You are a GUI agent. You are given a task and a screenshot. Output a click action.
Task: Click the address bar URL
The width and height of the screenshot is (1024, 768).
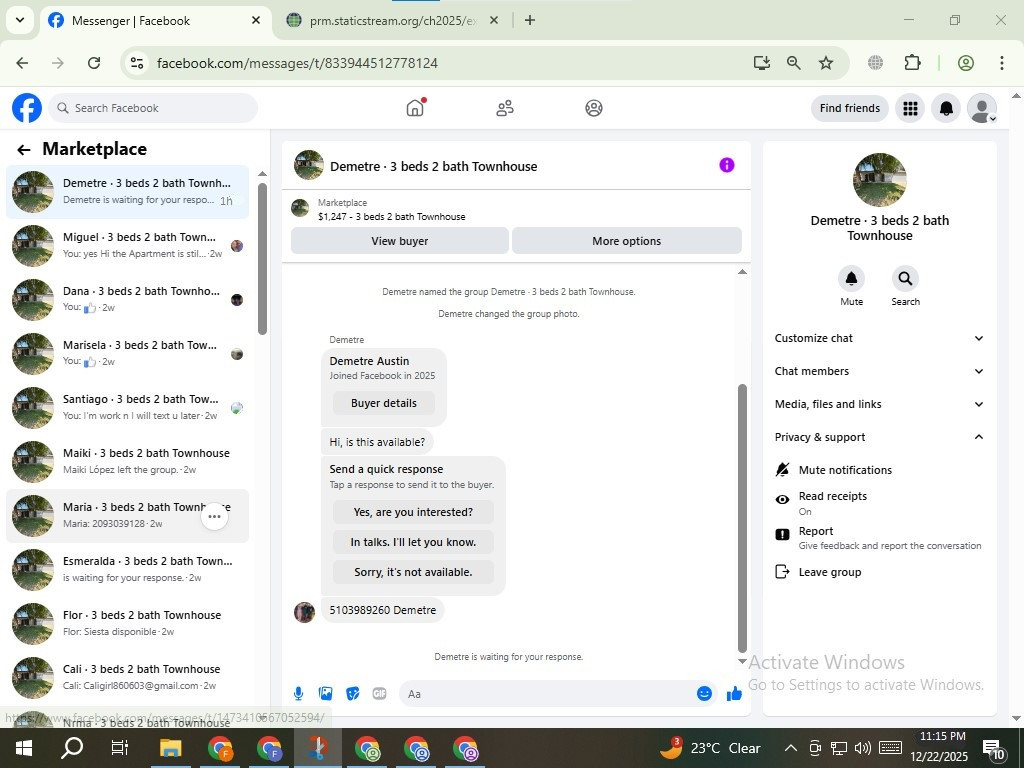[297, 63]
